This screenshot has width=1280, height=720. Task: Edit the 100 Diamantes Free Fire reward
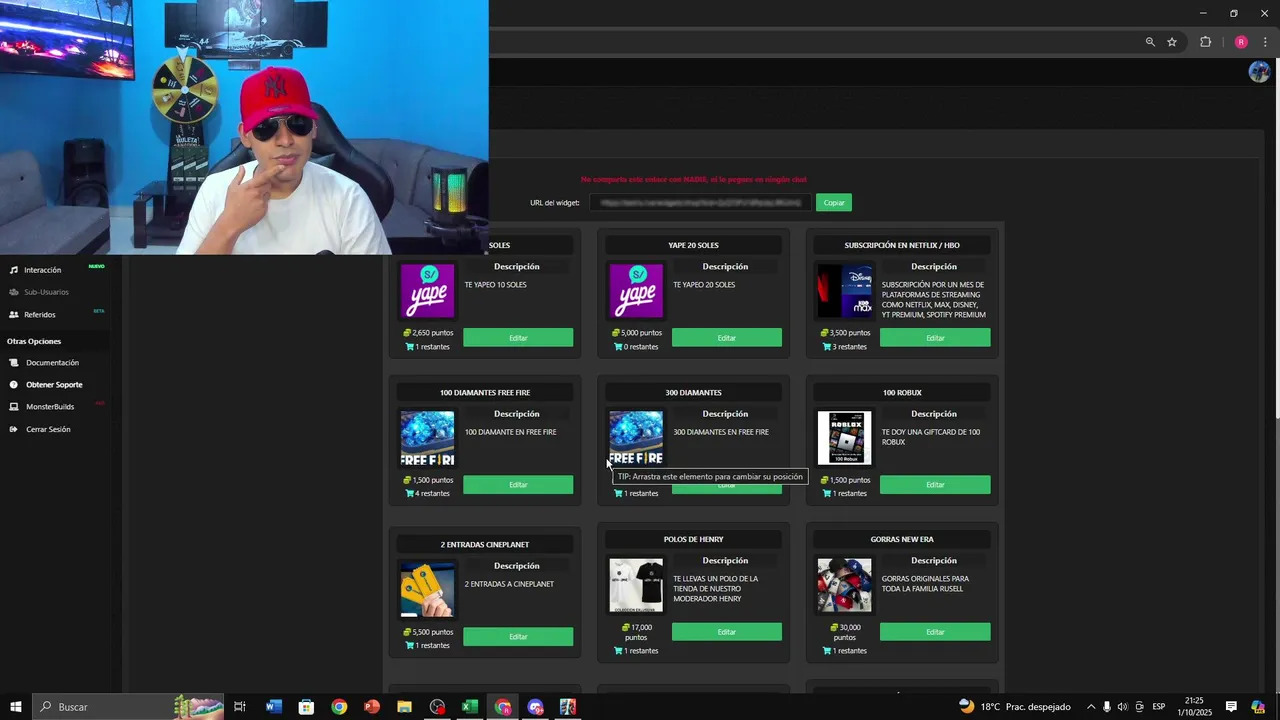pyautogui.click(x=518, y=485)
